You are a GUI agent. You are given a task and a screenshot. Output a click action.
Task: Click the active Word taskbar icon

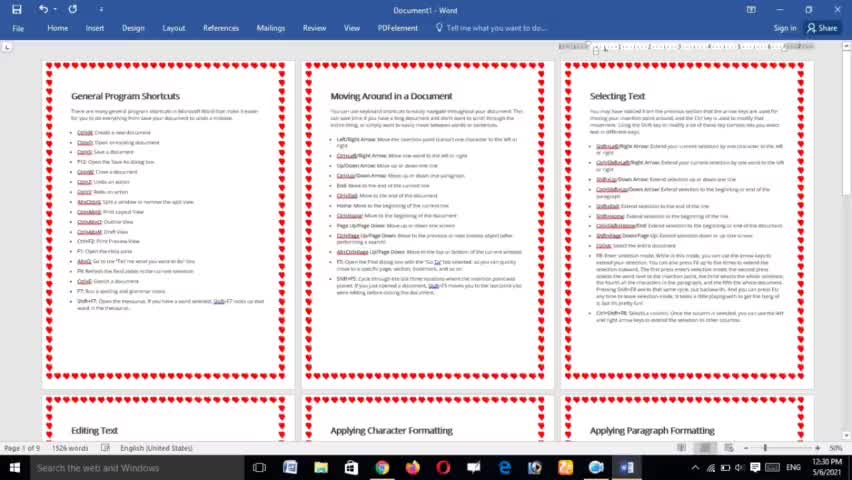(627, 467)
